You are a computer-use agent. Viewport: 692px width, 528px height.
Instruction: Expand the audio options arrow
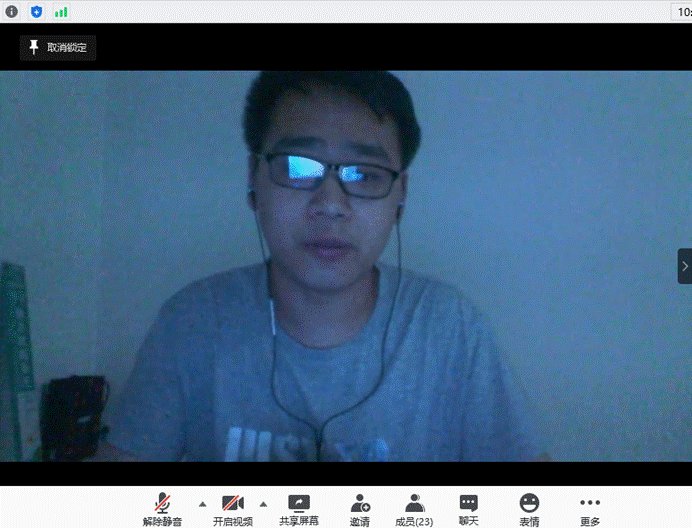click(202, 503)
